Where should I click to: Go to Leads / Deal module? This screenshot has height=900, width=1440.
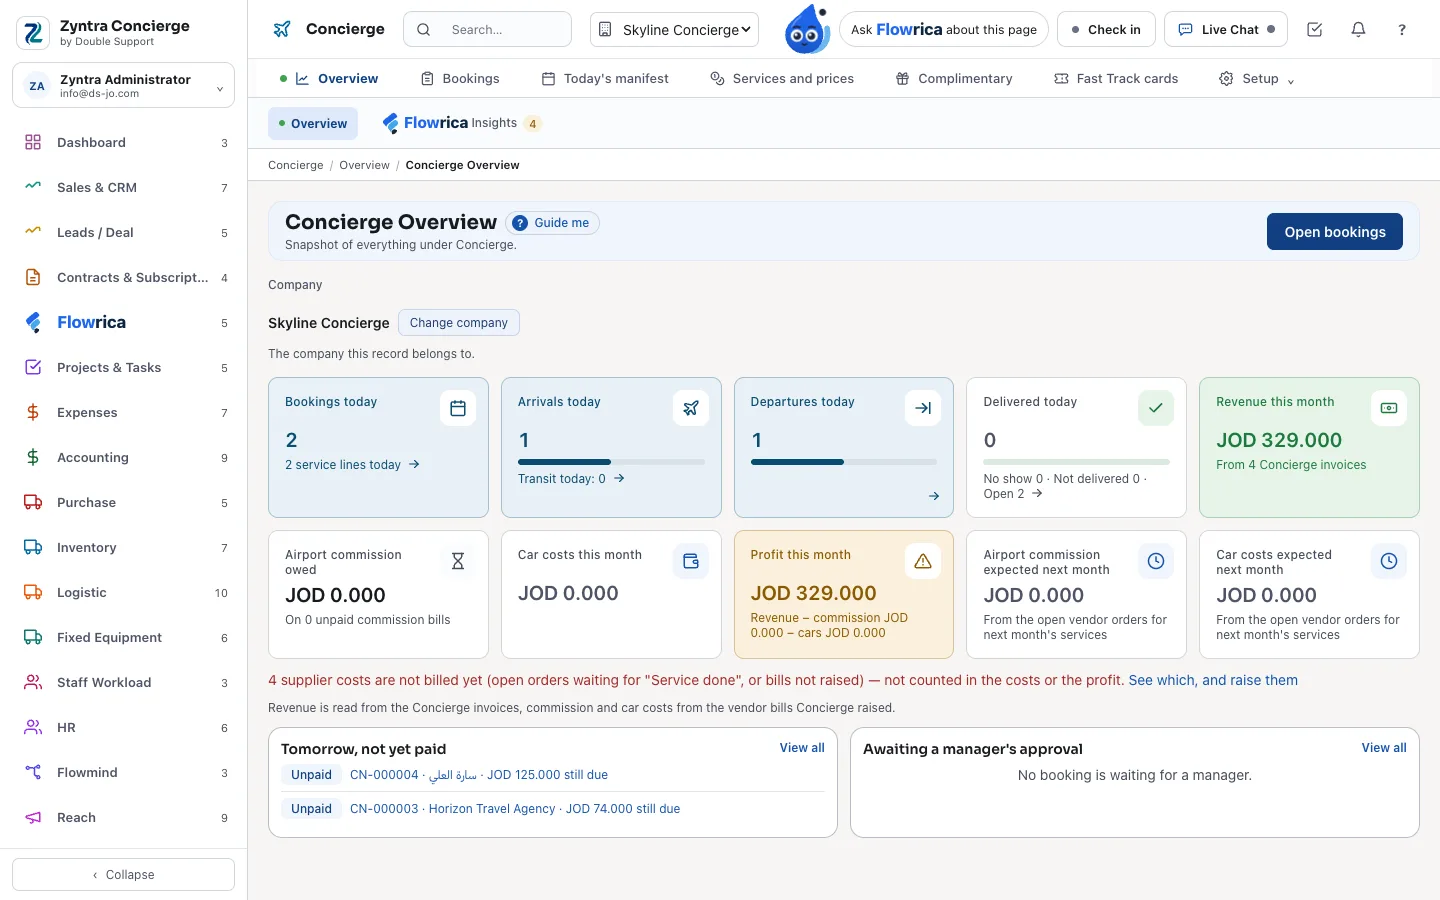[x=123, y=232]
